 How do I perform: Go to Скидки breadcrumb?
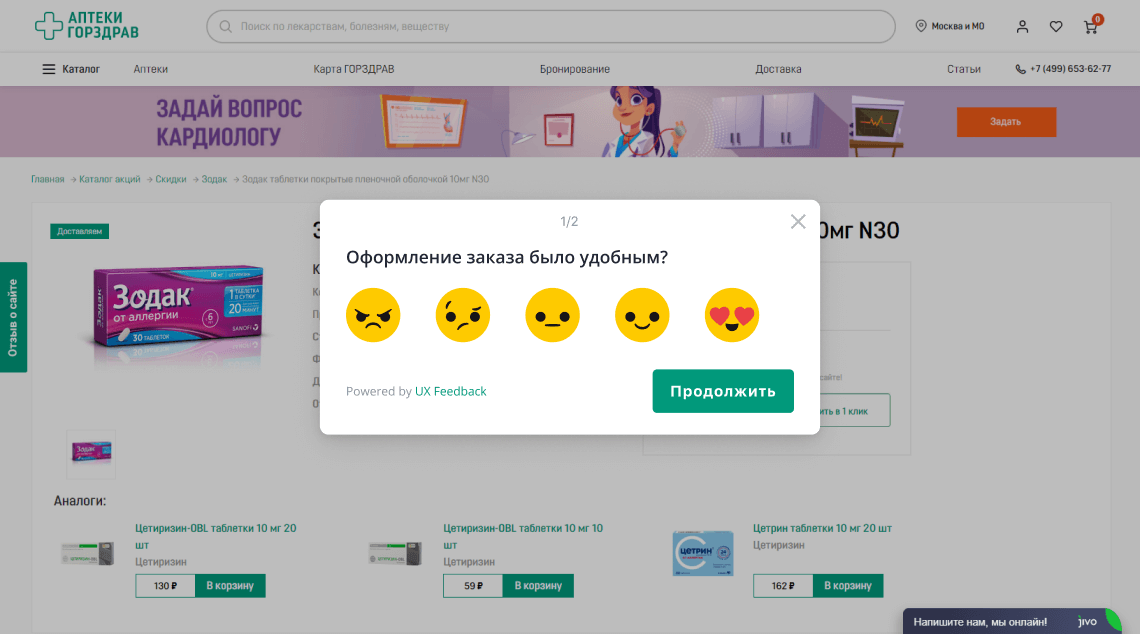coord(171,179)
